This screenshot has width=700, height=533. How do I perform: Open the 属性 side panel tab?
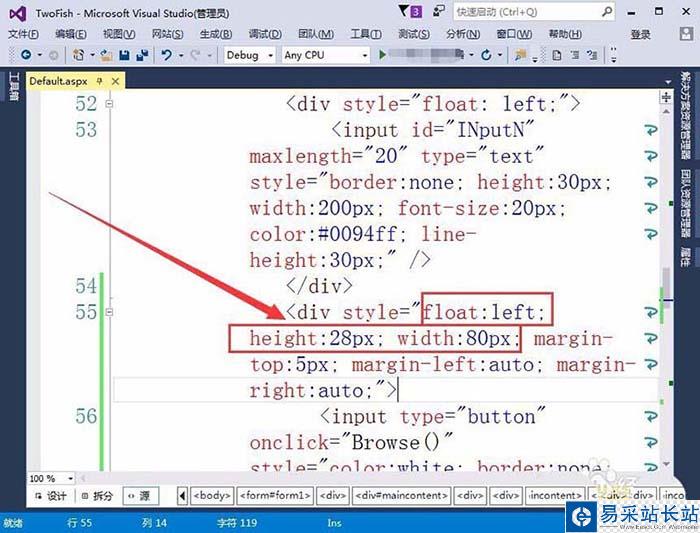(685, 257)
